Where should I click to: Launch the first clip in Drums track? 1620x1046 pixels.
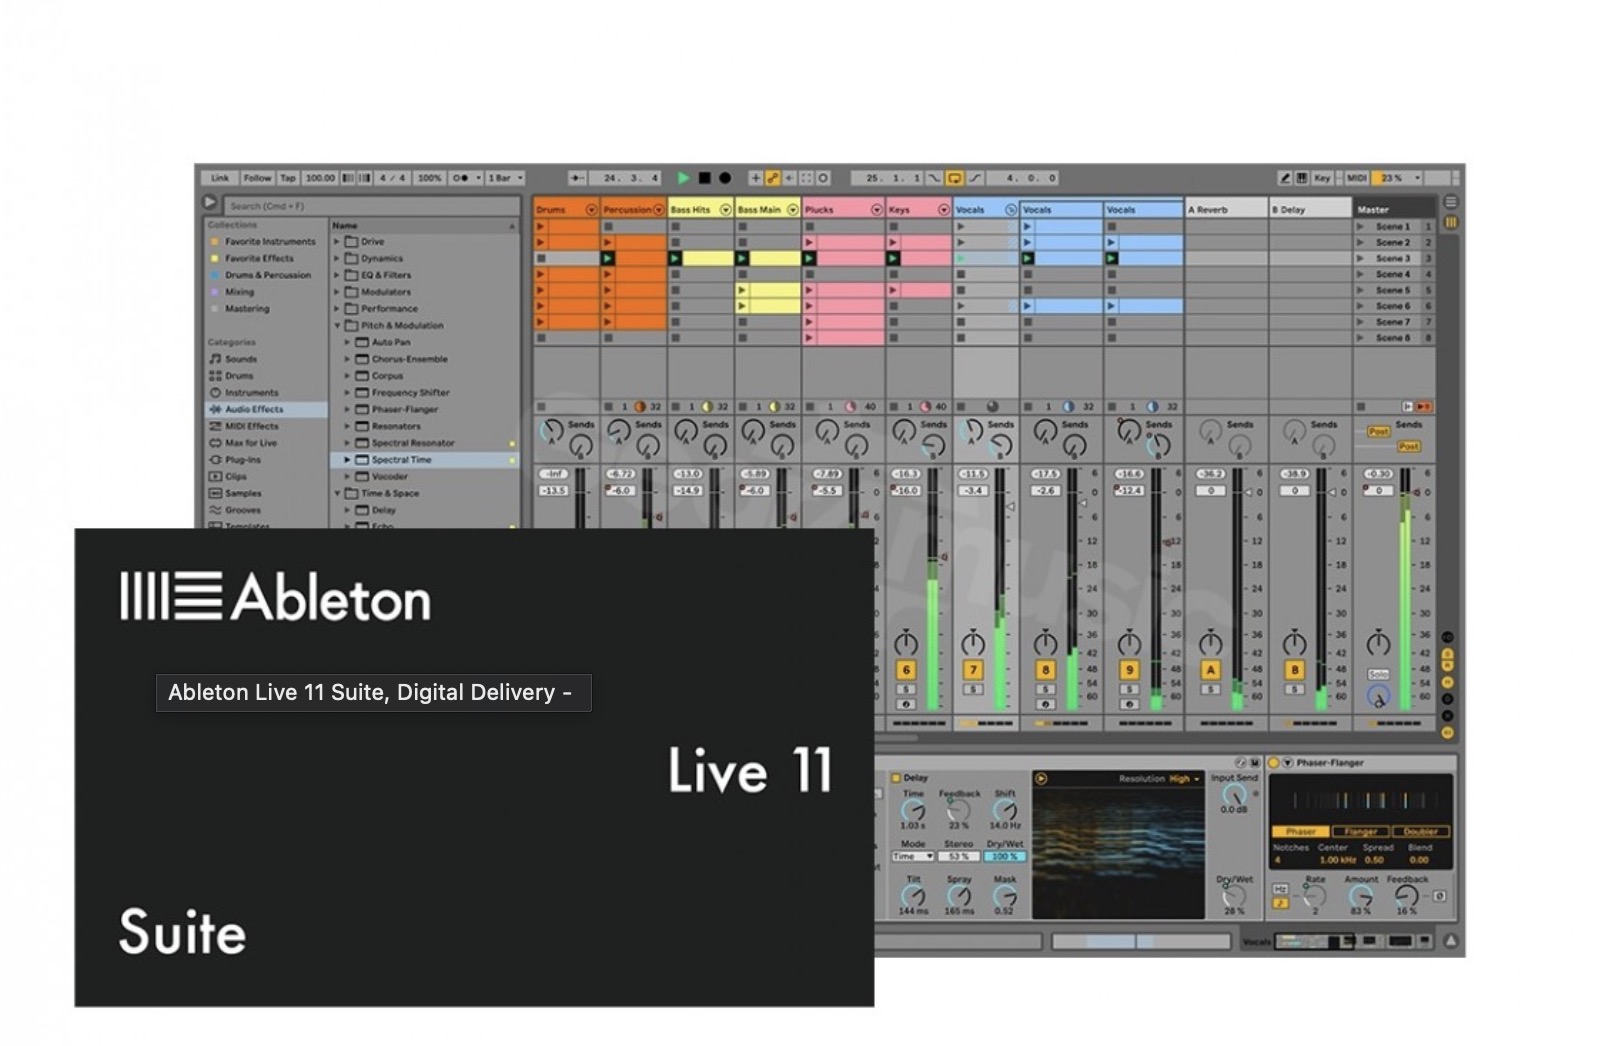(x=541, y=227)
